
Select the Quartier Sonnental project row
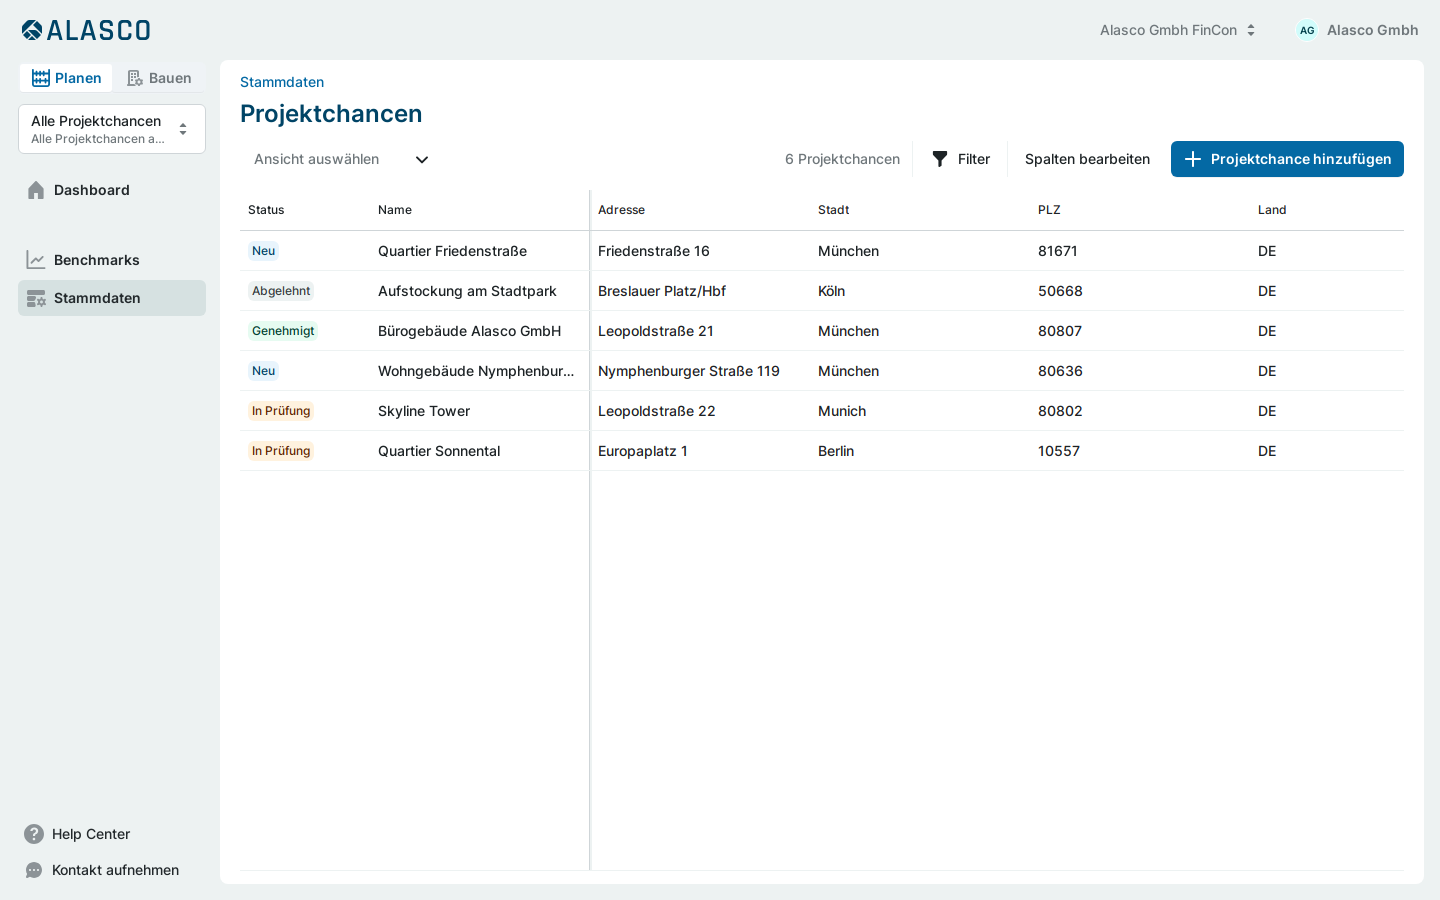point(822,451)
